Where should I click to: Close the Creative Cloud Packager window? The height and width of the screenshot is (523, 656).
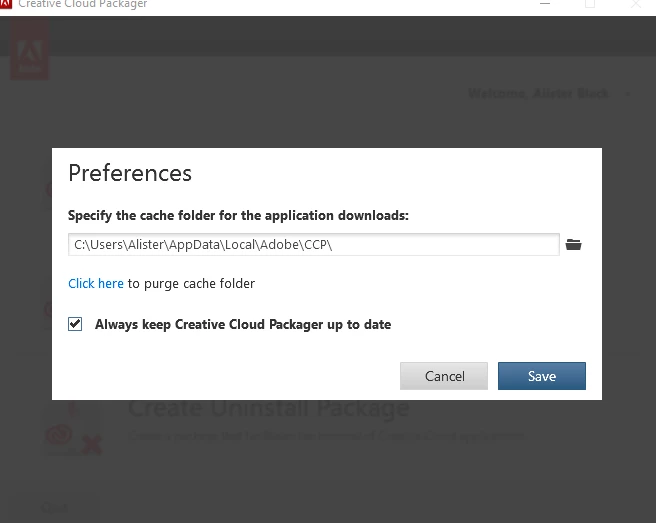point(636,4)
